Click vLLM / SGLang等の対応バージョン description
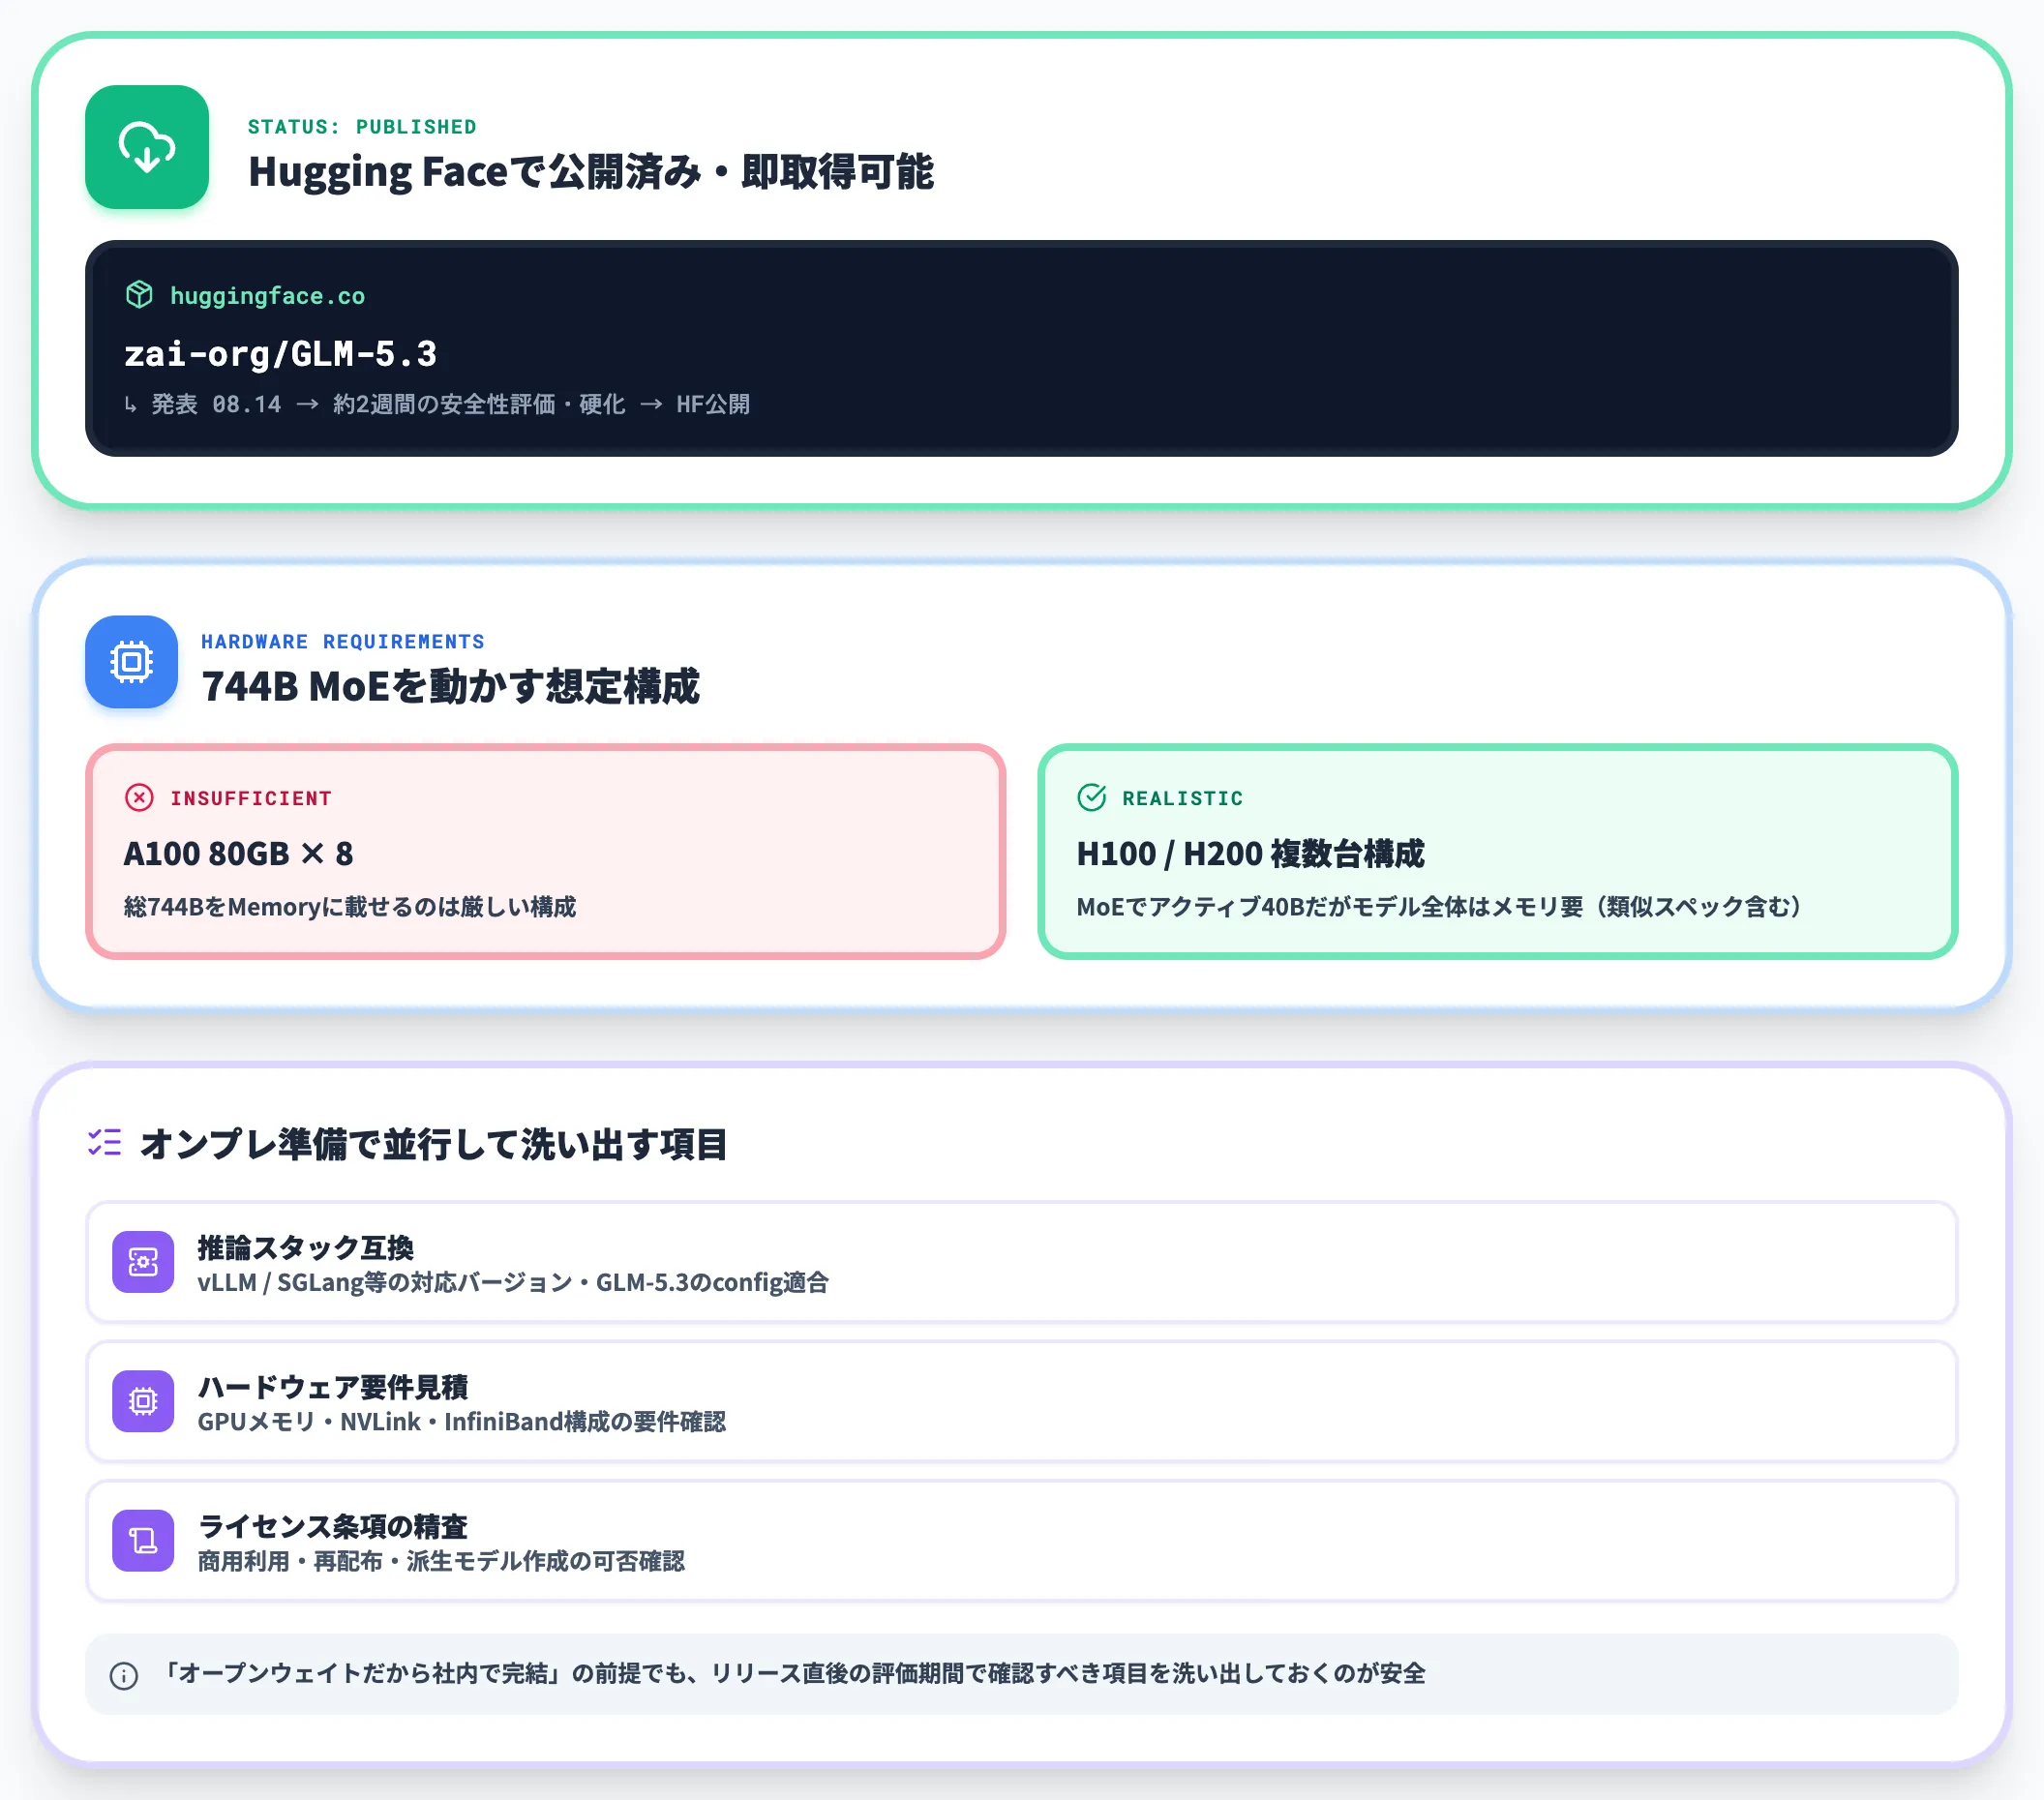The width and height of the screenshot is (2044, 1800). point(513,1282)
